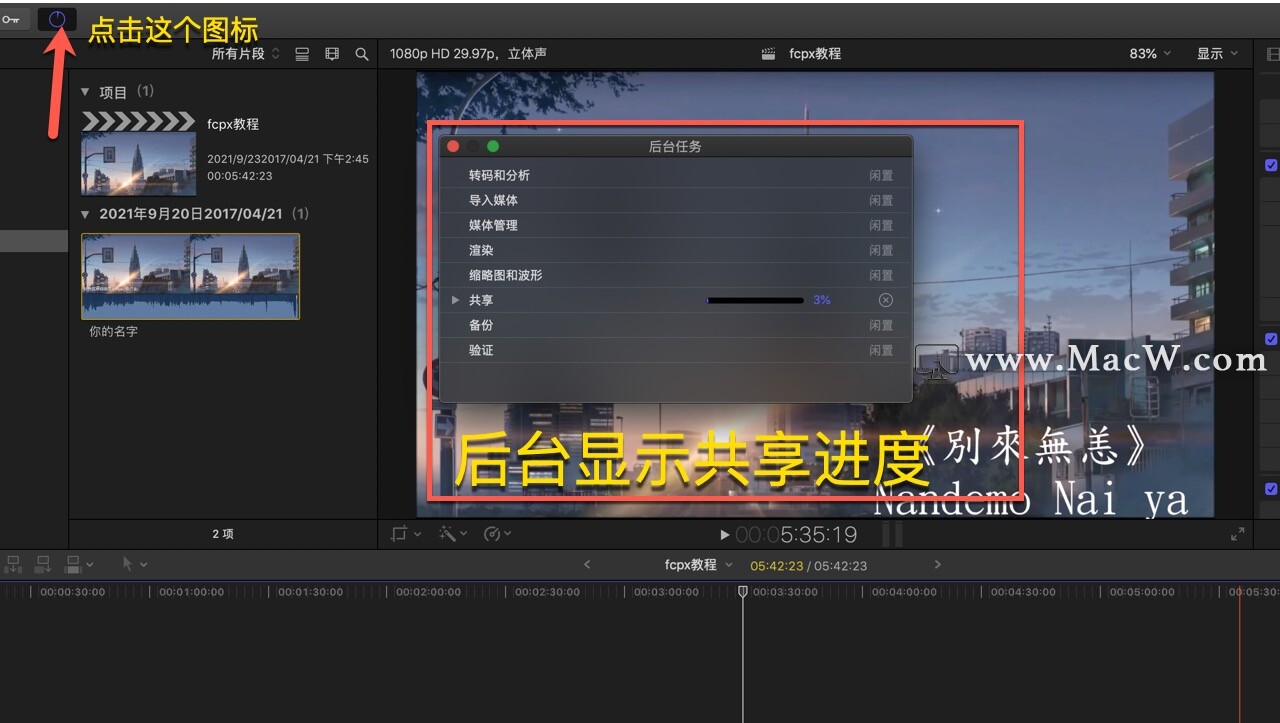Click ruler mark 00:02:00:00
The width and height of the screenshot is (1280, 723).
[x=428, y=592]
